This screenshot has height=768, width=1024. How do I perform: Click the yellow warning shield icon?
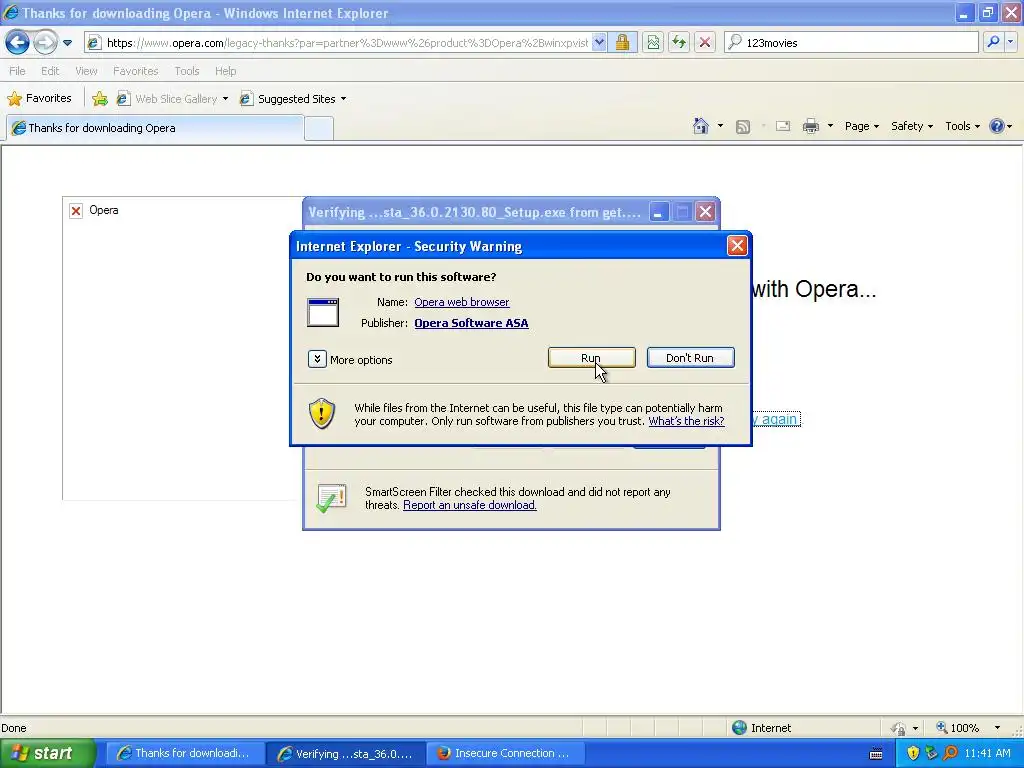[322, 413]
